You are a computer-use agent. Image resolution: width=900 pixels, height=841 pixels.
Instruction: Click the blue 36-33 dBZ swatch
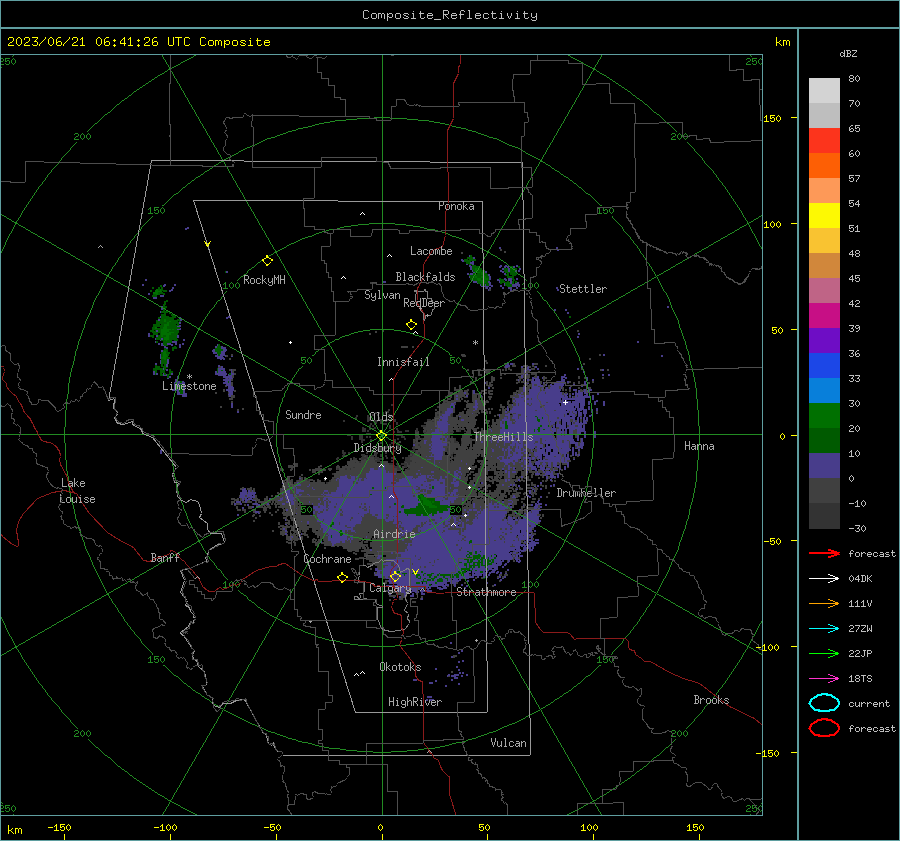click(824, 366)
